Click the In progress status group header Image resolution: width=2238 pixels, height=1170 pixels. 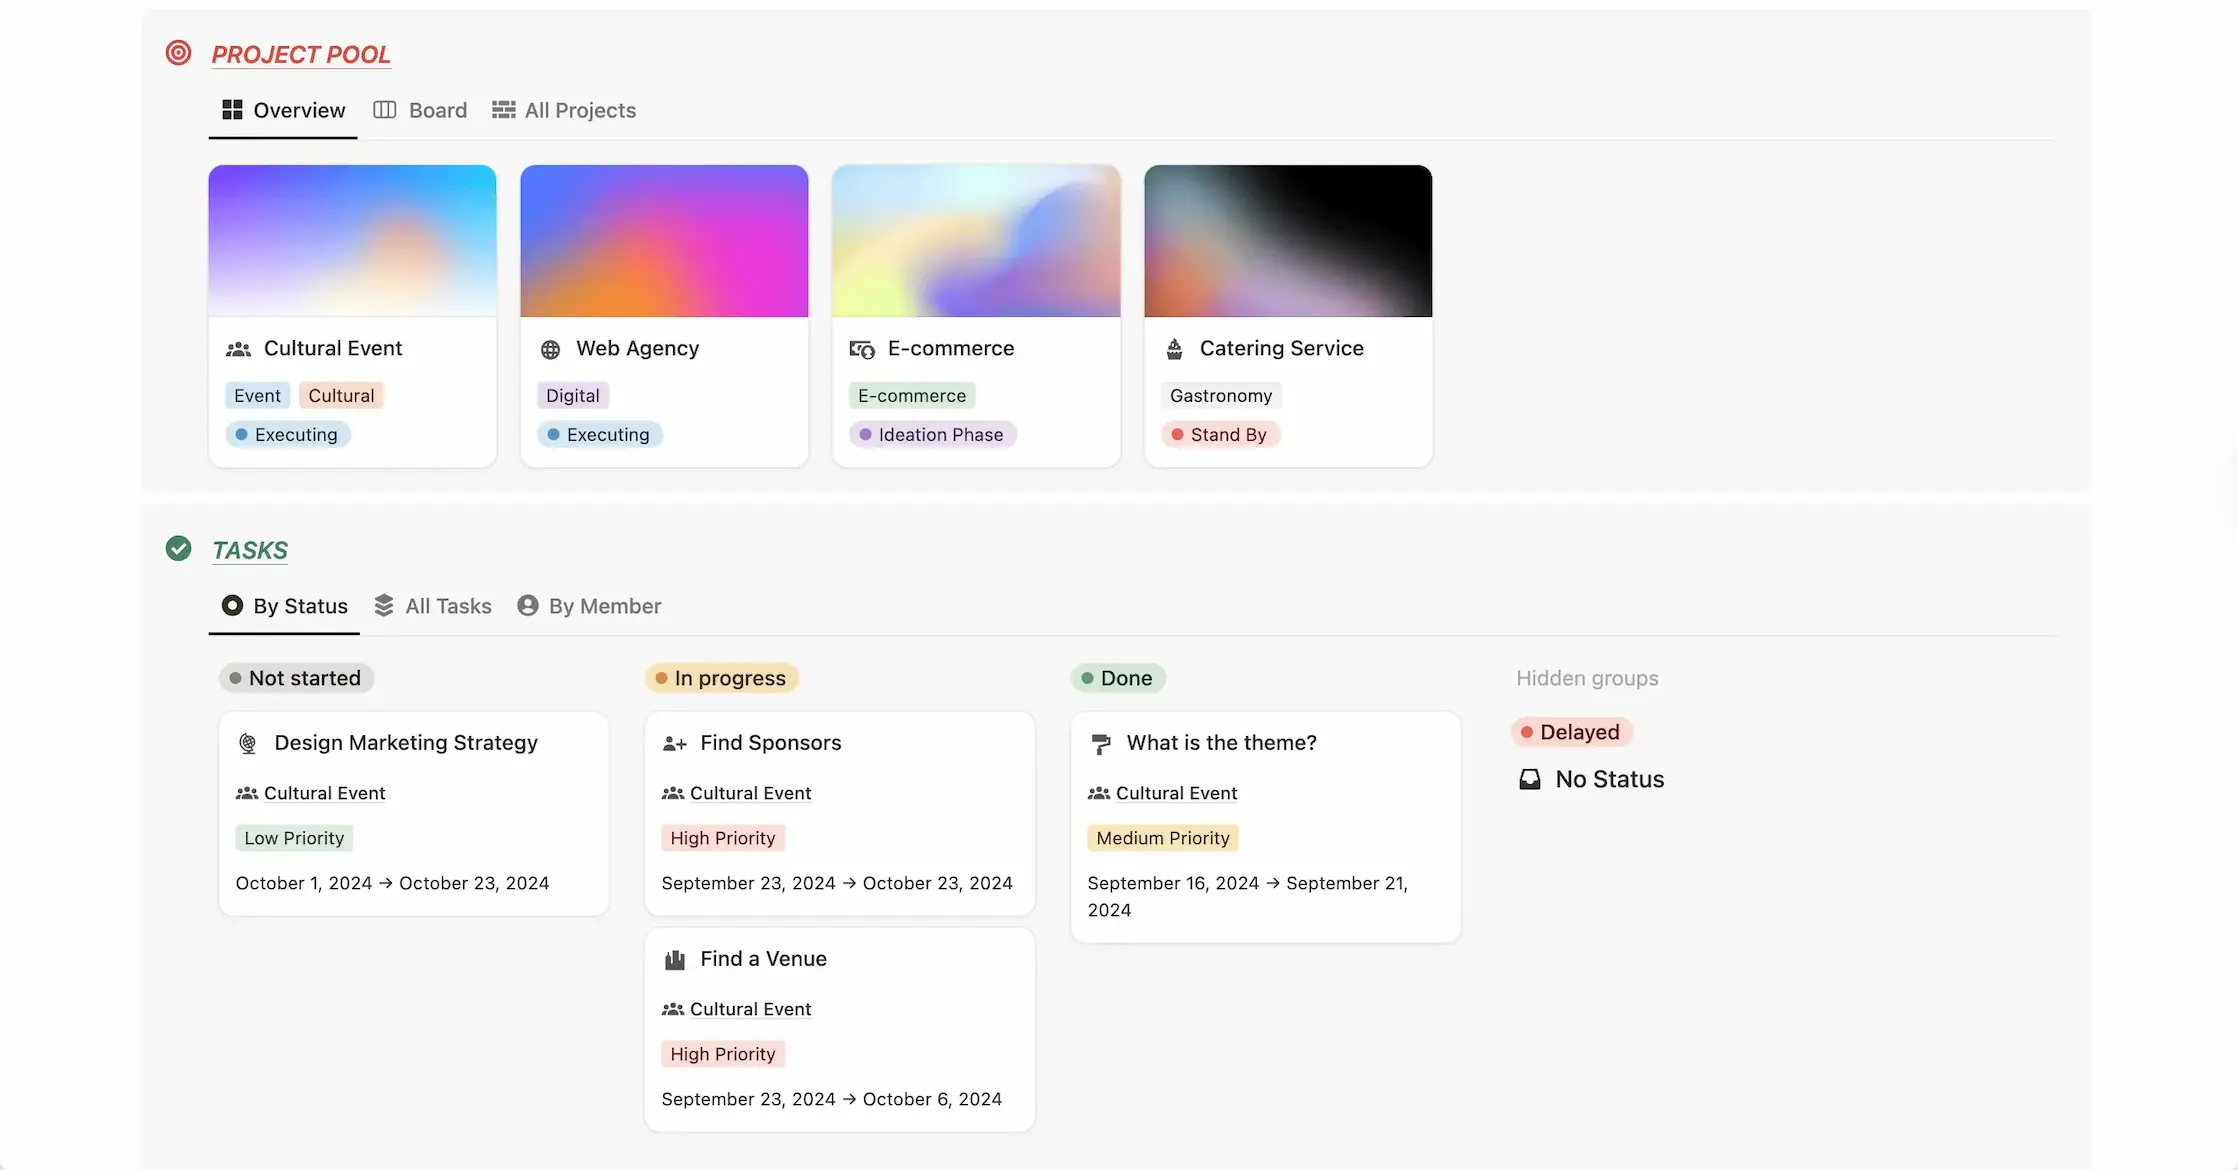(x=721, y=678)
